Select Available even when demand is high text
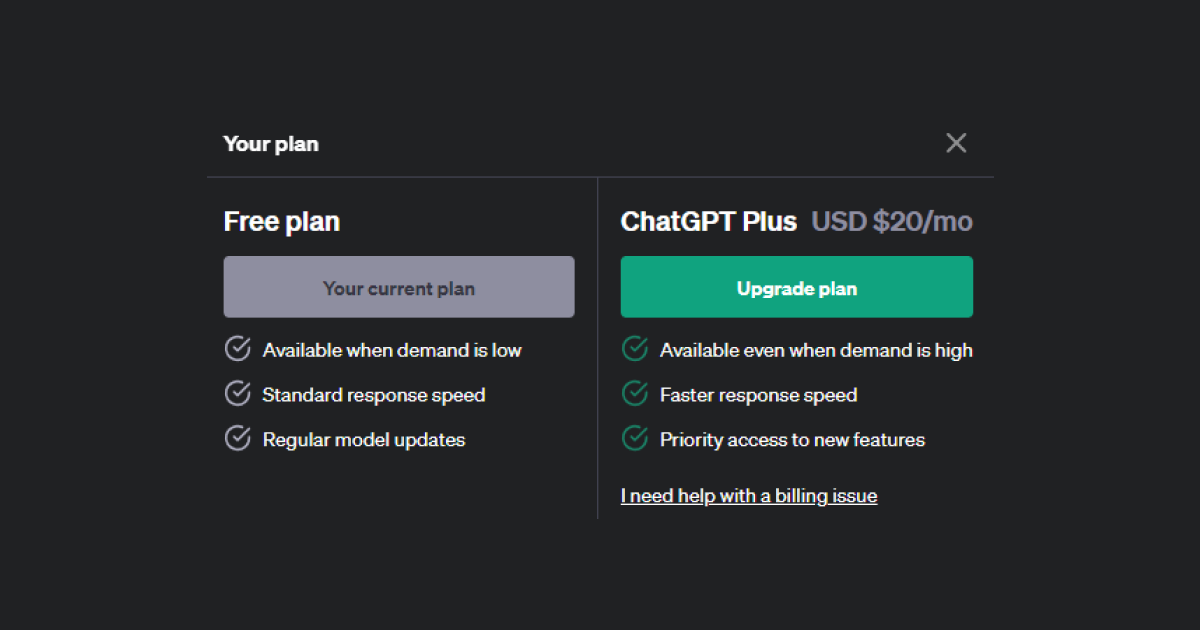1200x630 pixels. coord(816,350)
